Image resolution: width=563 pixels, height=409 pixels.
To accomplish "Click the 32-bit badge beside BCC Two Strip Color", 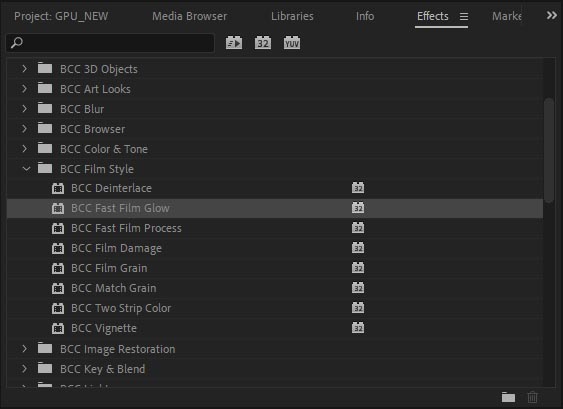I will (358, 308).
